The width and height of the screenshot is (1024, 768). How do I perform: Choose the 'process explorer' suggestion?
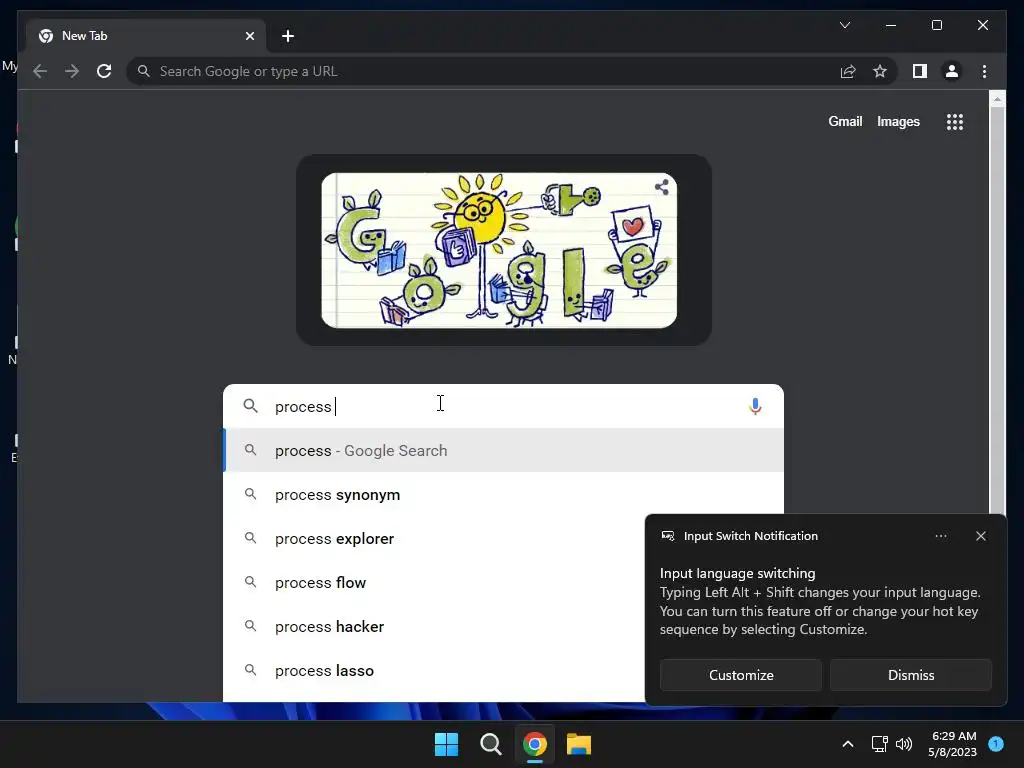pos(434,539)
